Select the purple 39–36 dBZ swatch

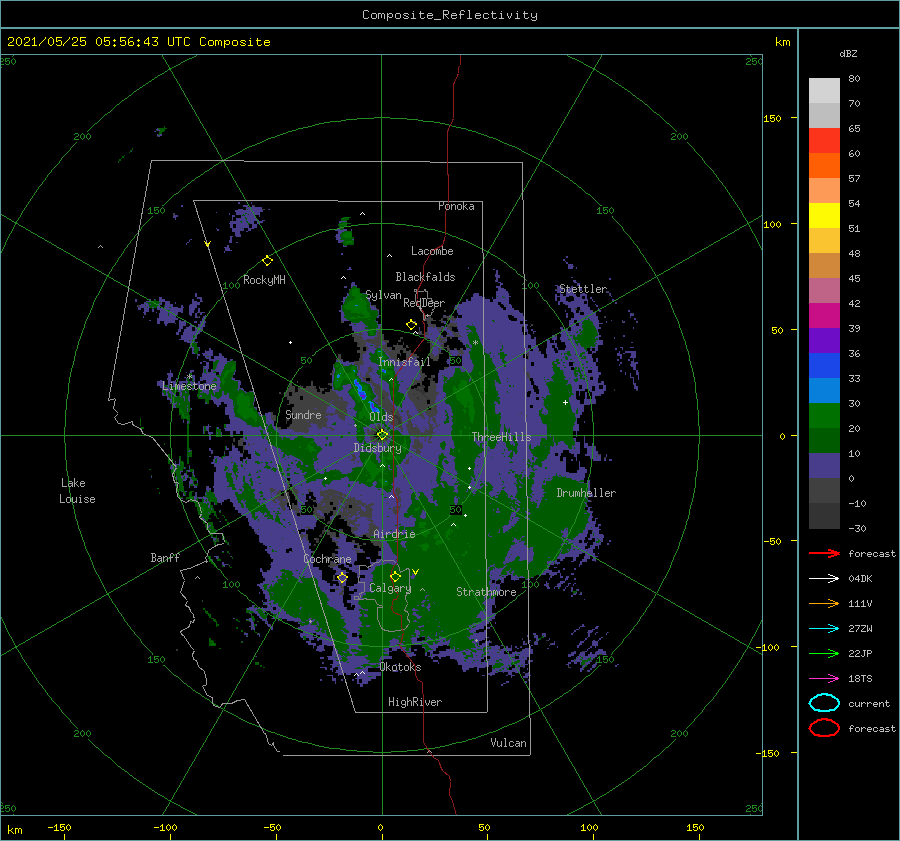[x=824, y=341]
